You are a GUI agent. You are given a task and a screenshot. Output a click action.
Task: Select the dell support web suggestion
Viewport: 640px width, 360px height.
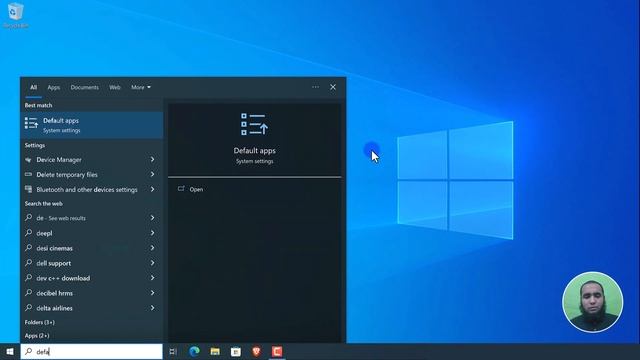[x=92, y=263]
